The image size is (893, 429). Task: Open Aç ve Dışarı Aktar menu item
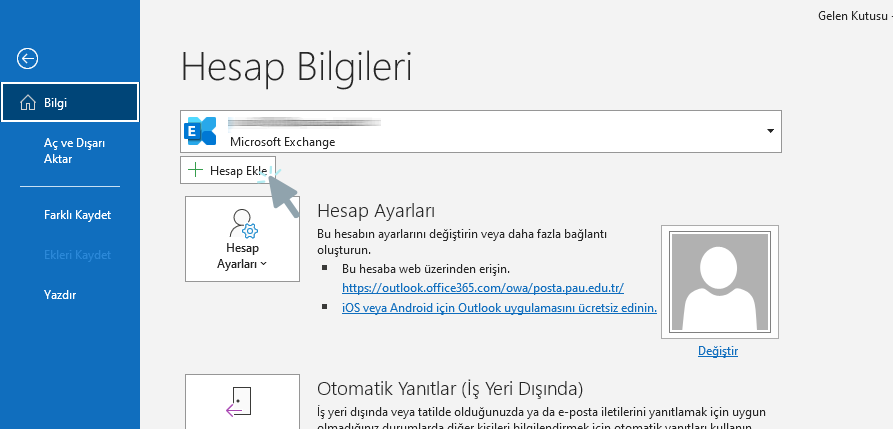pos(75,151)
